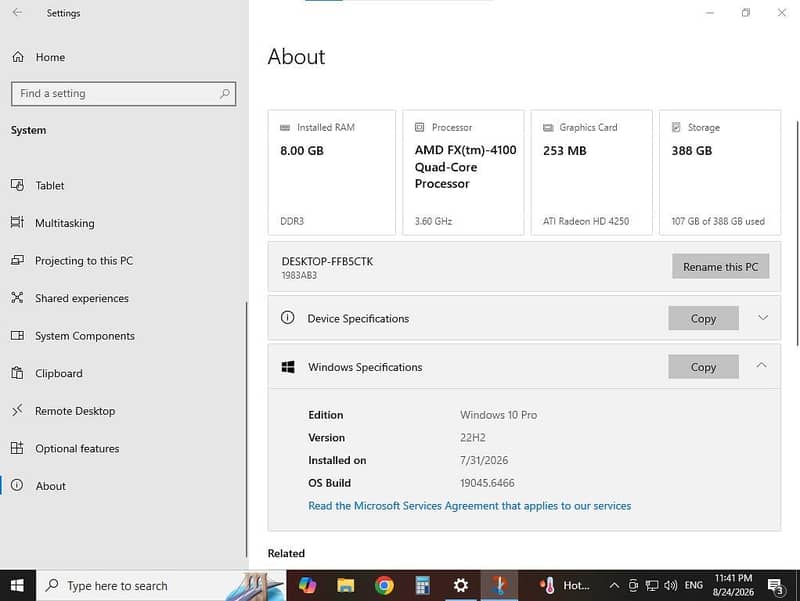Open Clipboard settings
This screenshot has width=800, height=601.
click(59, 373)
